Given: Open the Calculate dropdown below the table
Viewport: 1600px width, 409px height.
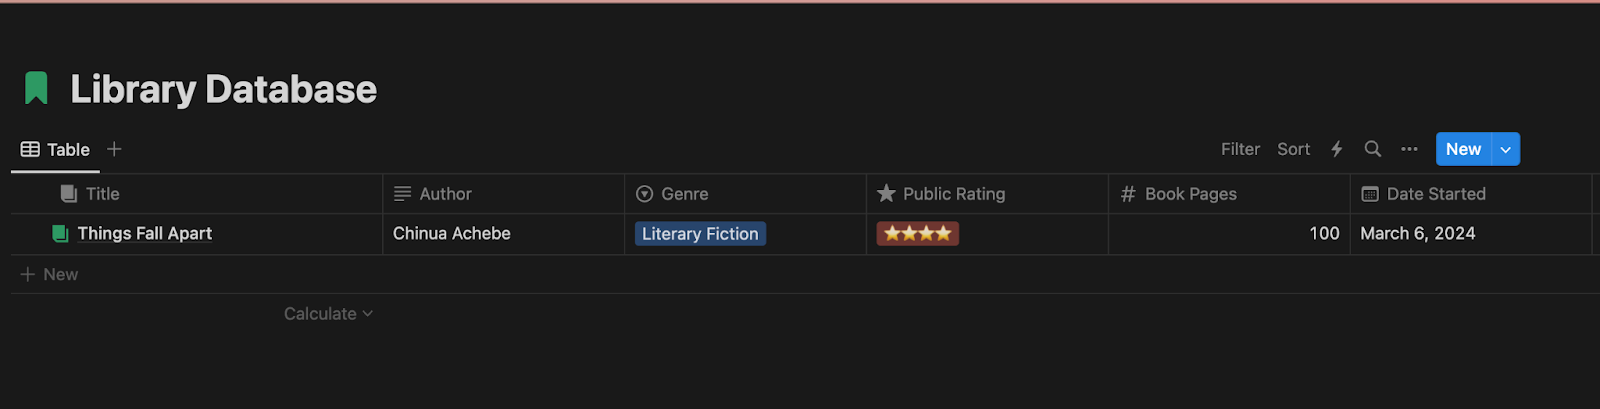Looking at the screenshot, I should point(328,314).
